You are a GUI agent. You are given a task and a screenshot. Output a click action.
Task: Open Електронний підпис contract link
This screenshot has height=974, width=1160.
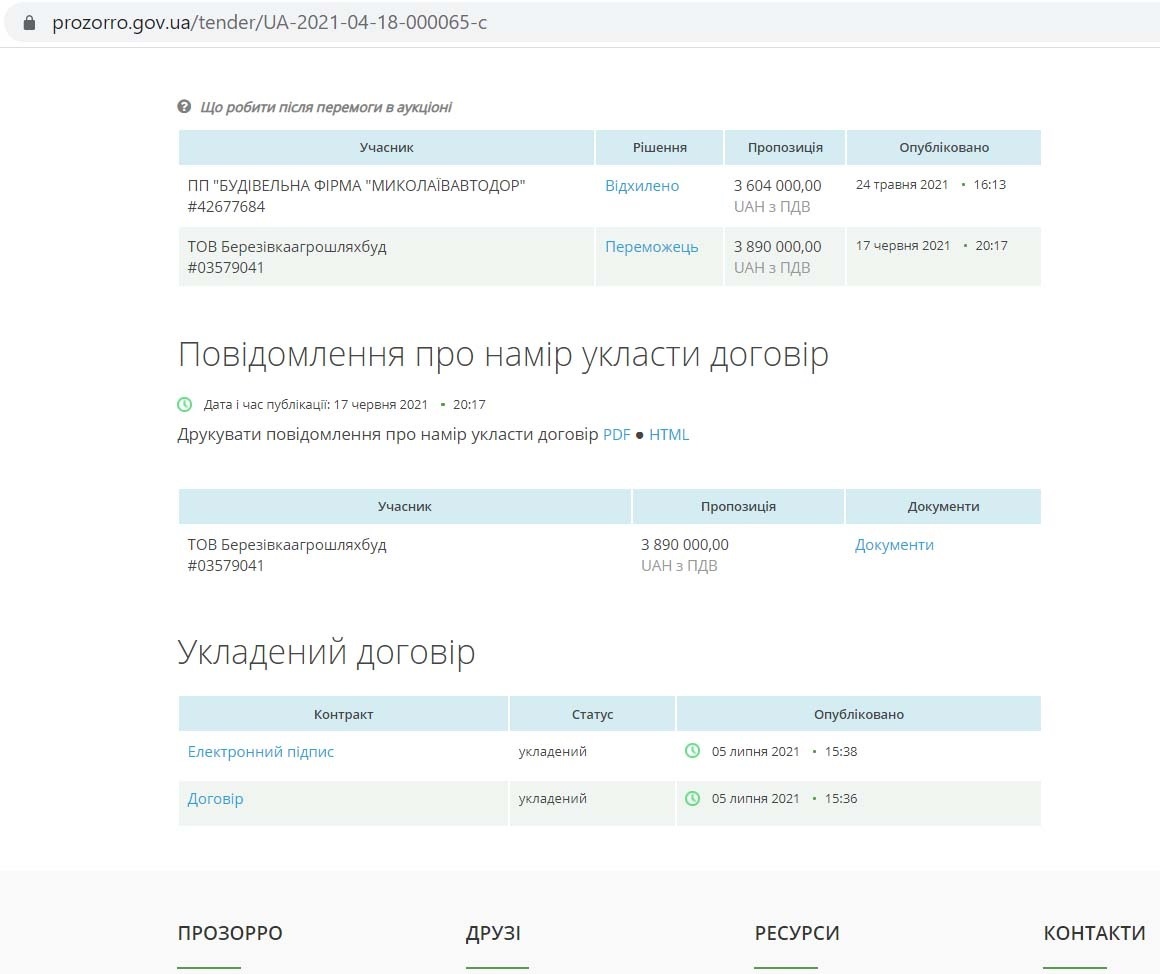(x=260, y=751)
